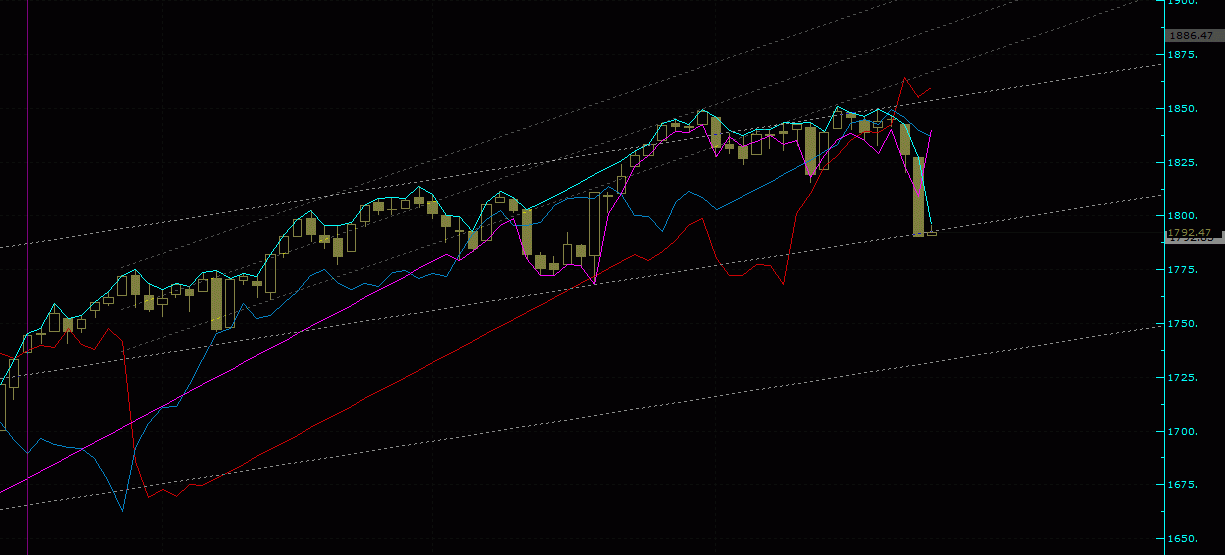Image resolution: width=1225 pixels, height=555 pixels.
Task: Click the 1700 price axis label
Action: (x=1184, y=432)
